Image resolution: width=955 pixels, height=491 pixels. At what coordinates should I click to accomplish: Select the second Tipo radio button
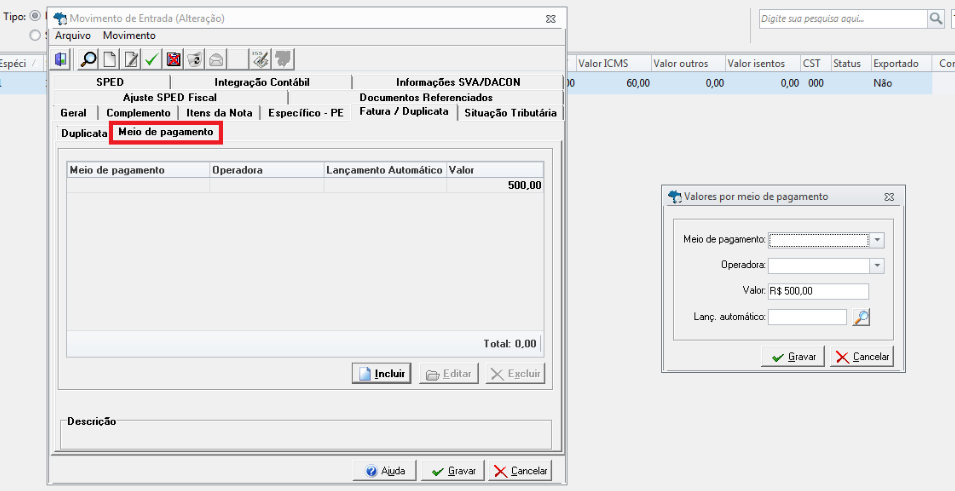coord(35,35)
